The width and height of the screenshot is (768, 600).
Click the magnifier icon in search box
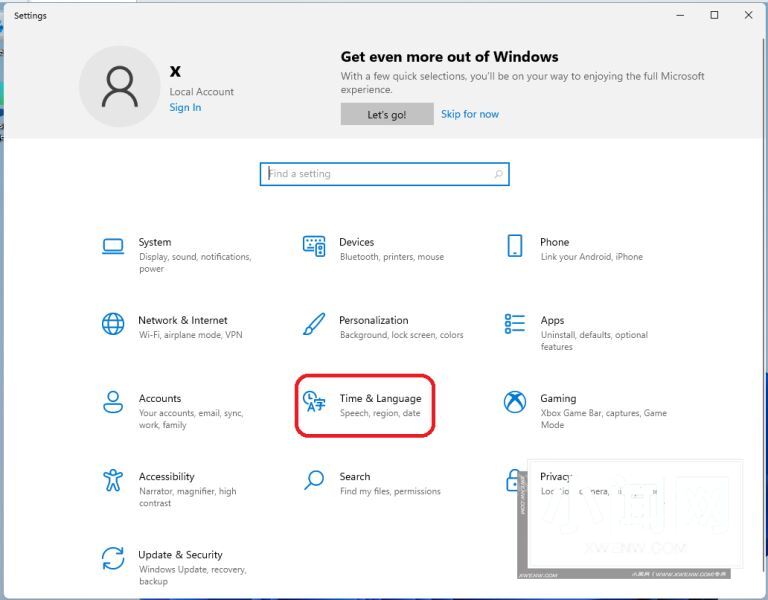tap(499, 174)
